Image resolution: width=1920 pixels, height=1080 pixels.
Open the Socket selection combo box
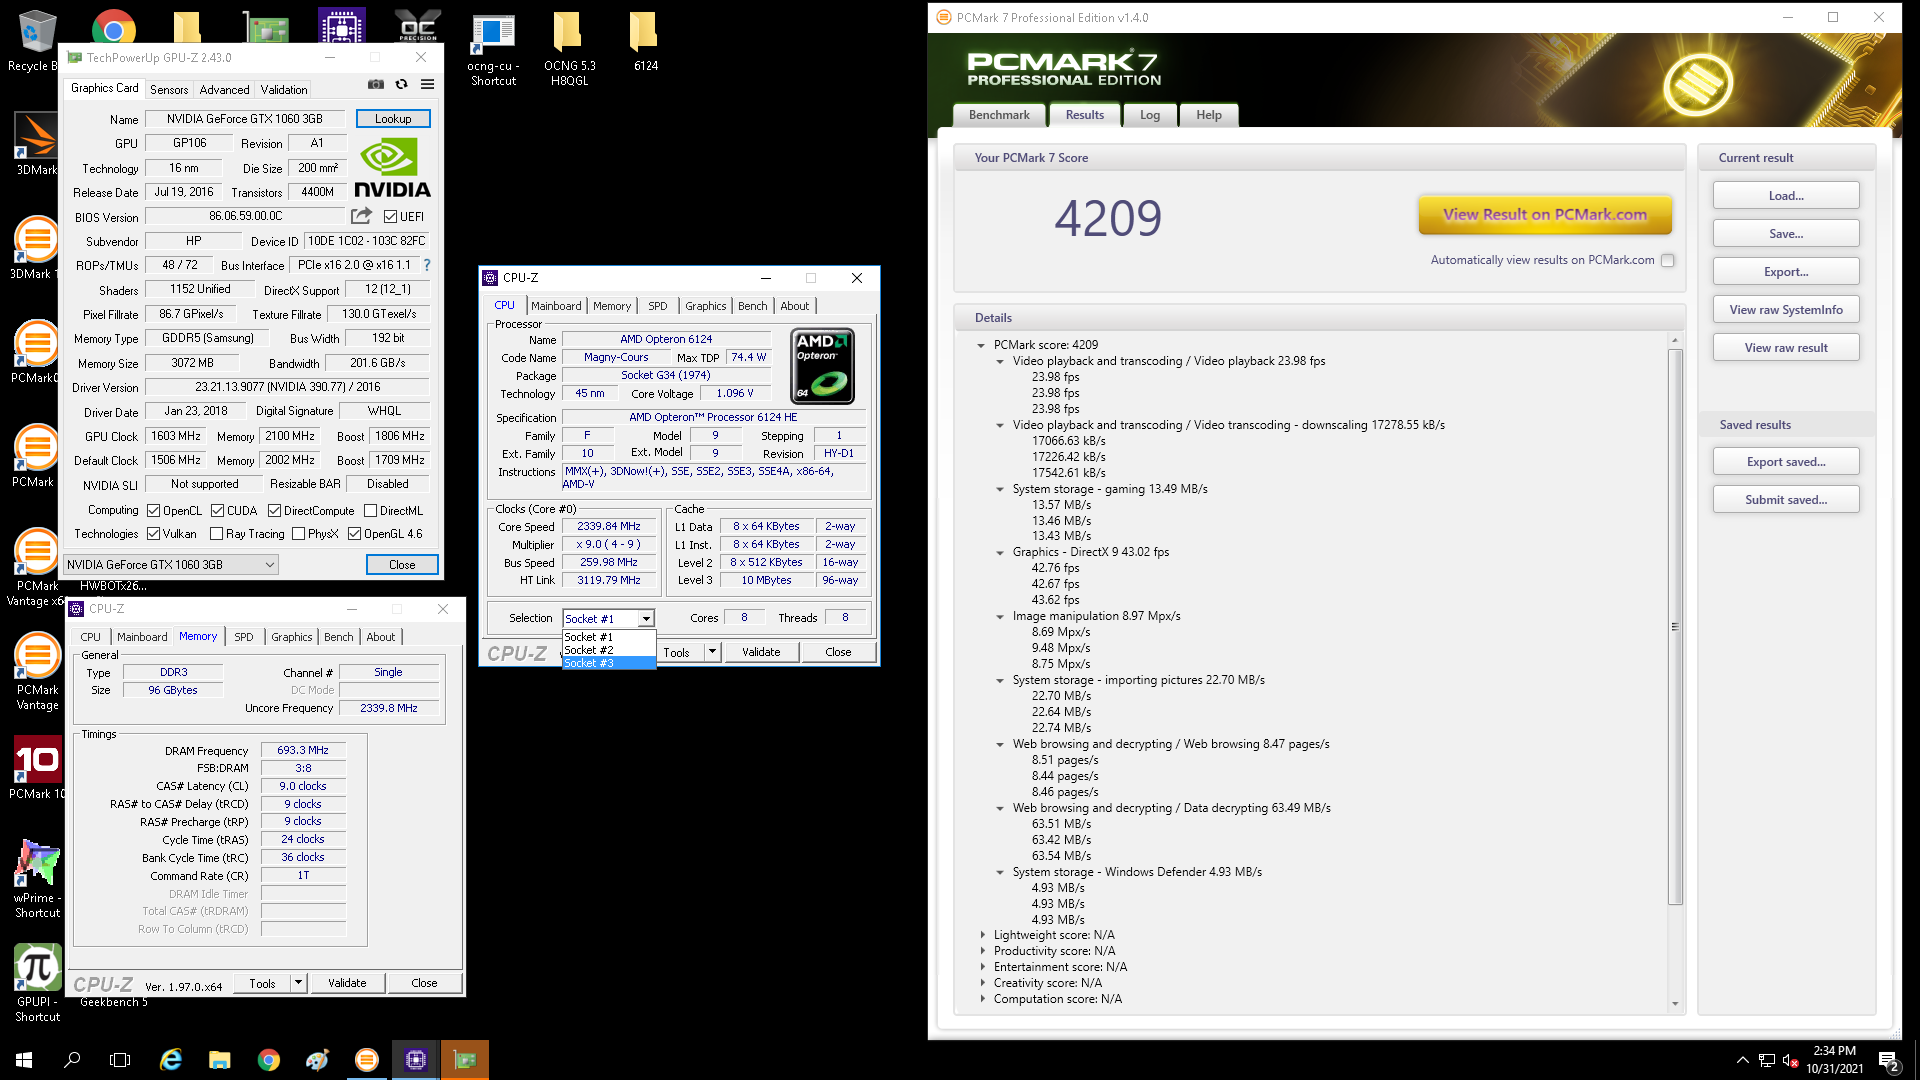(608, 619)
